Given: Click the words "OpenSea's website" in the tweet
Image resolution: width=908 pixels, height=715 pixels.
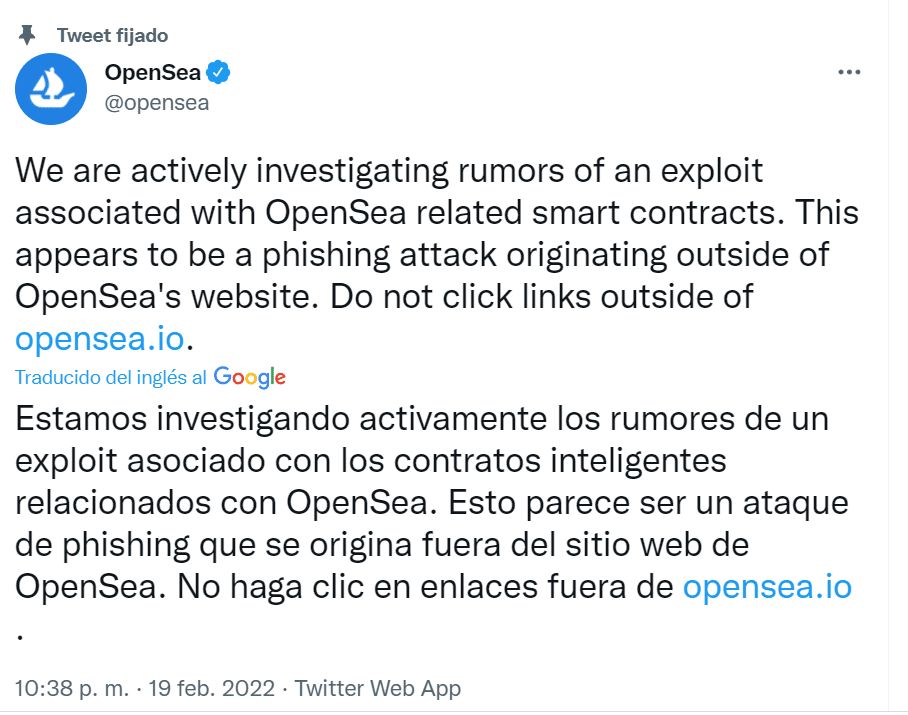Looking at the screenshot, I should point(167,297).
